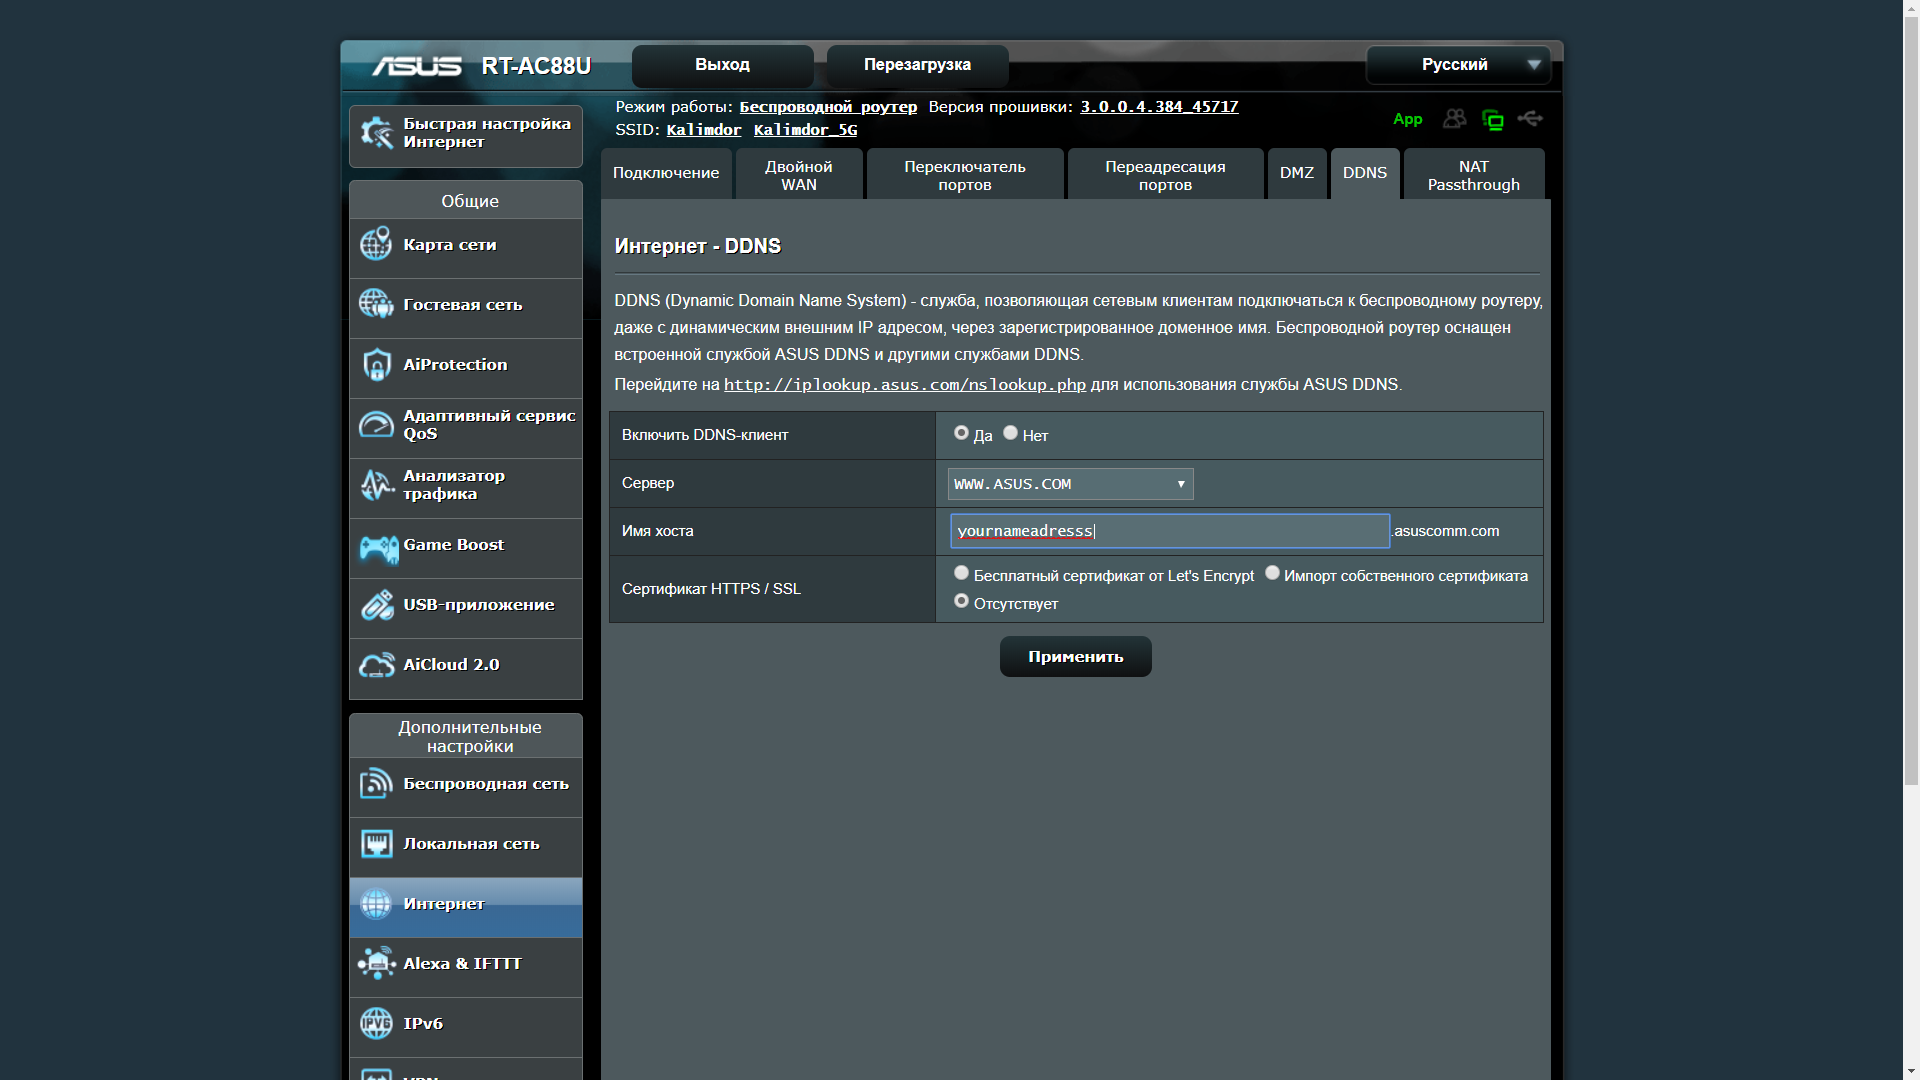
Task: Click the Имя хоста input field
Action: click(x=1169, y=531)
